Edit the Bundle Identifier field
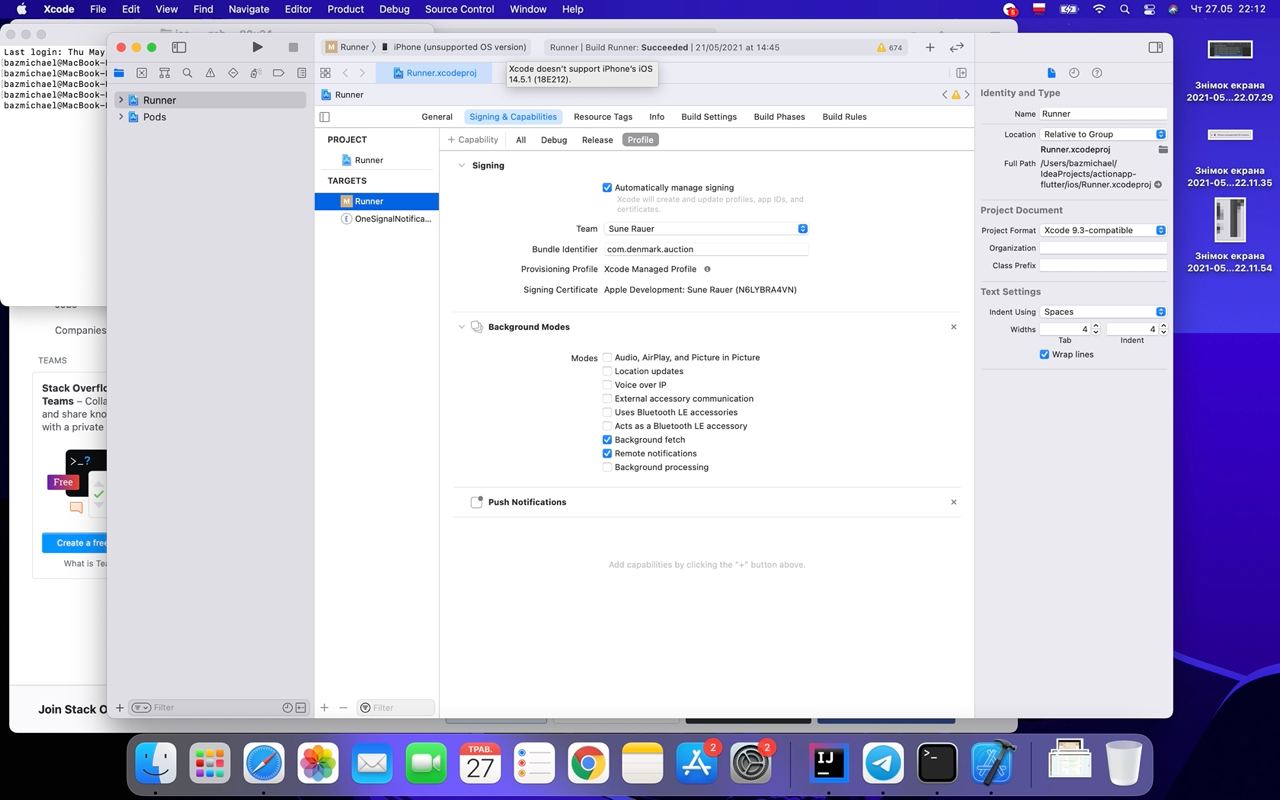The image size is (1280, 800). [706, 249]
